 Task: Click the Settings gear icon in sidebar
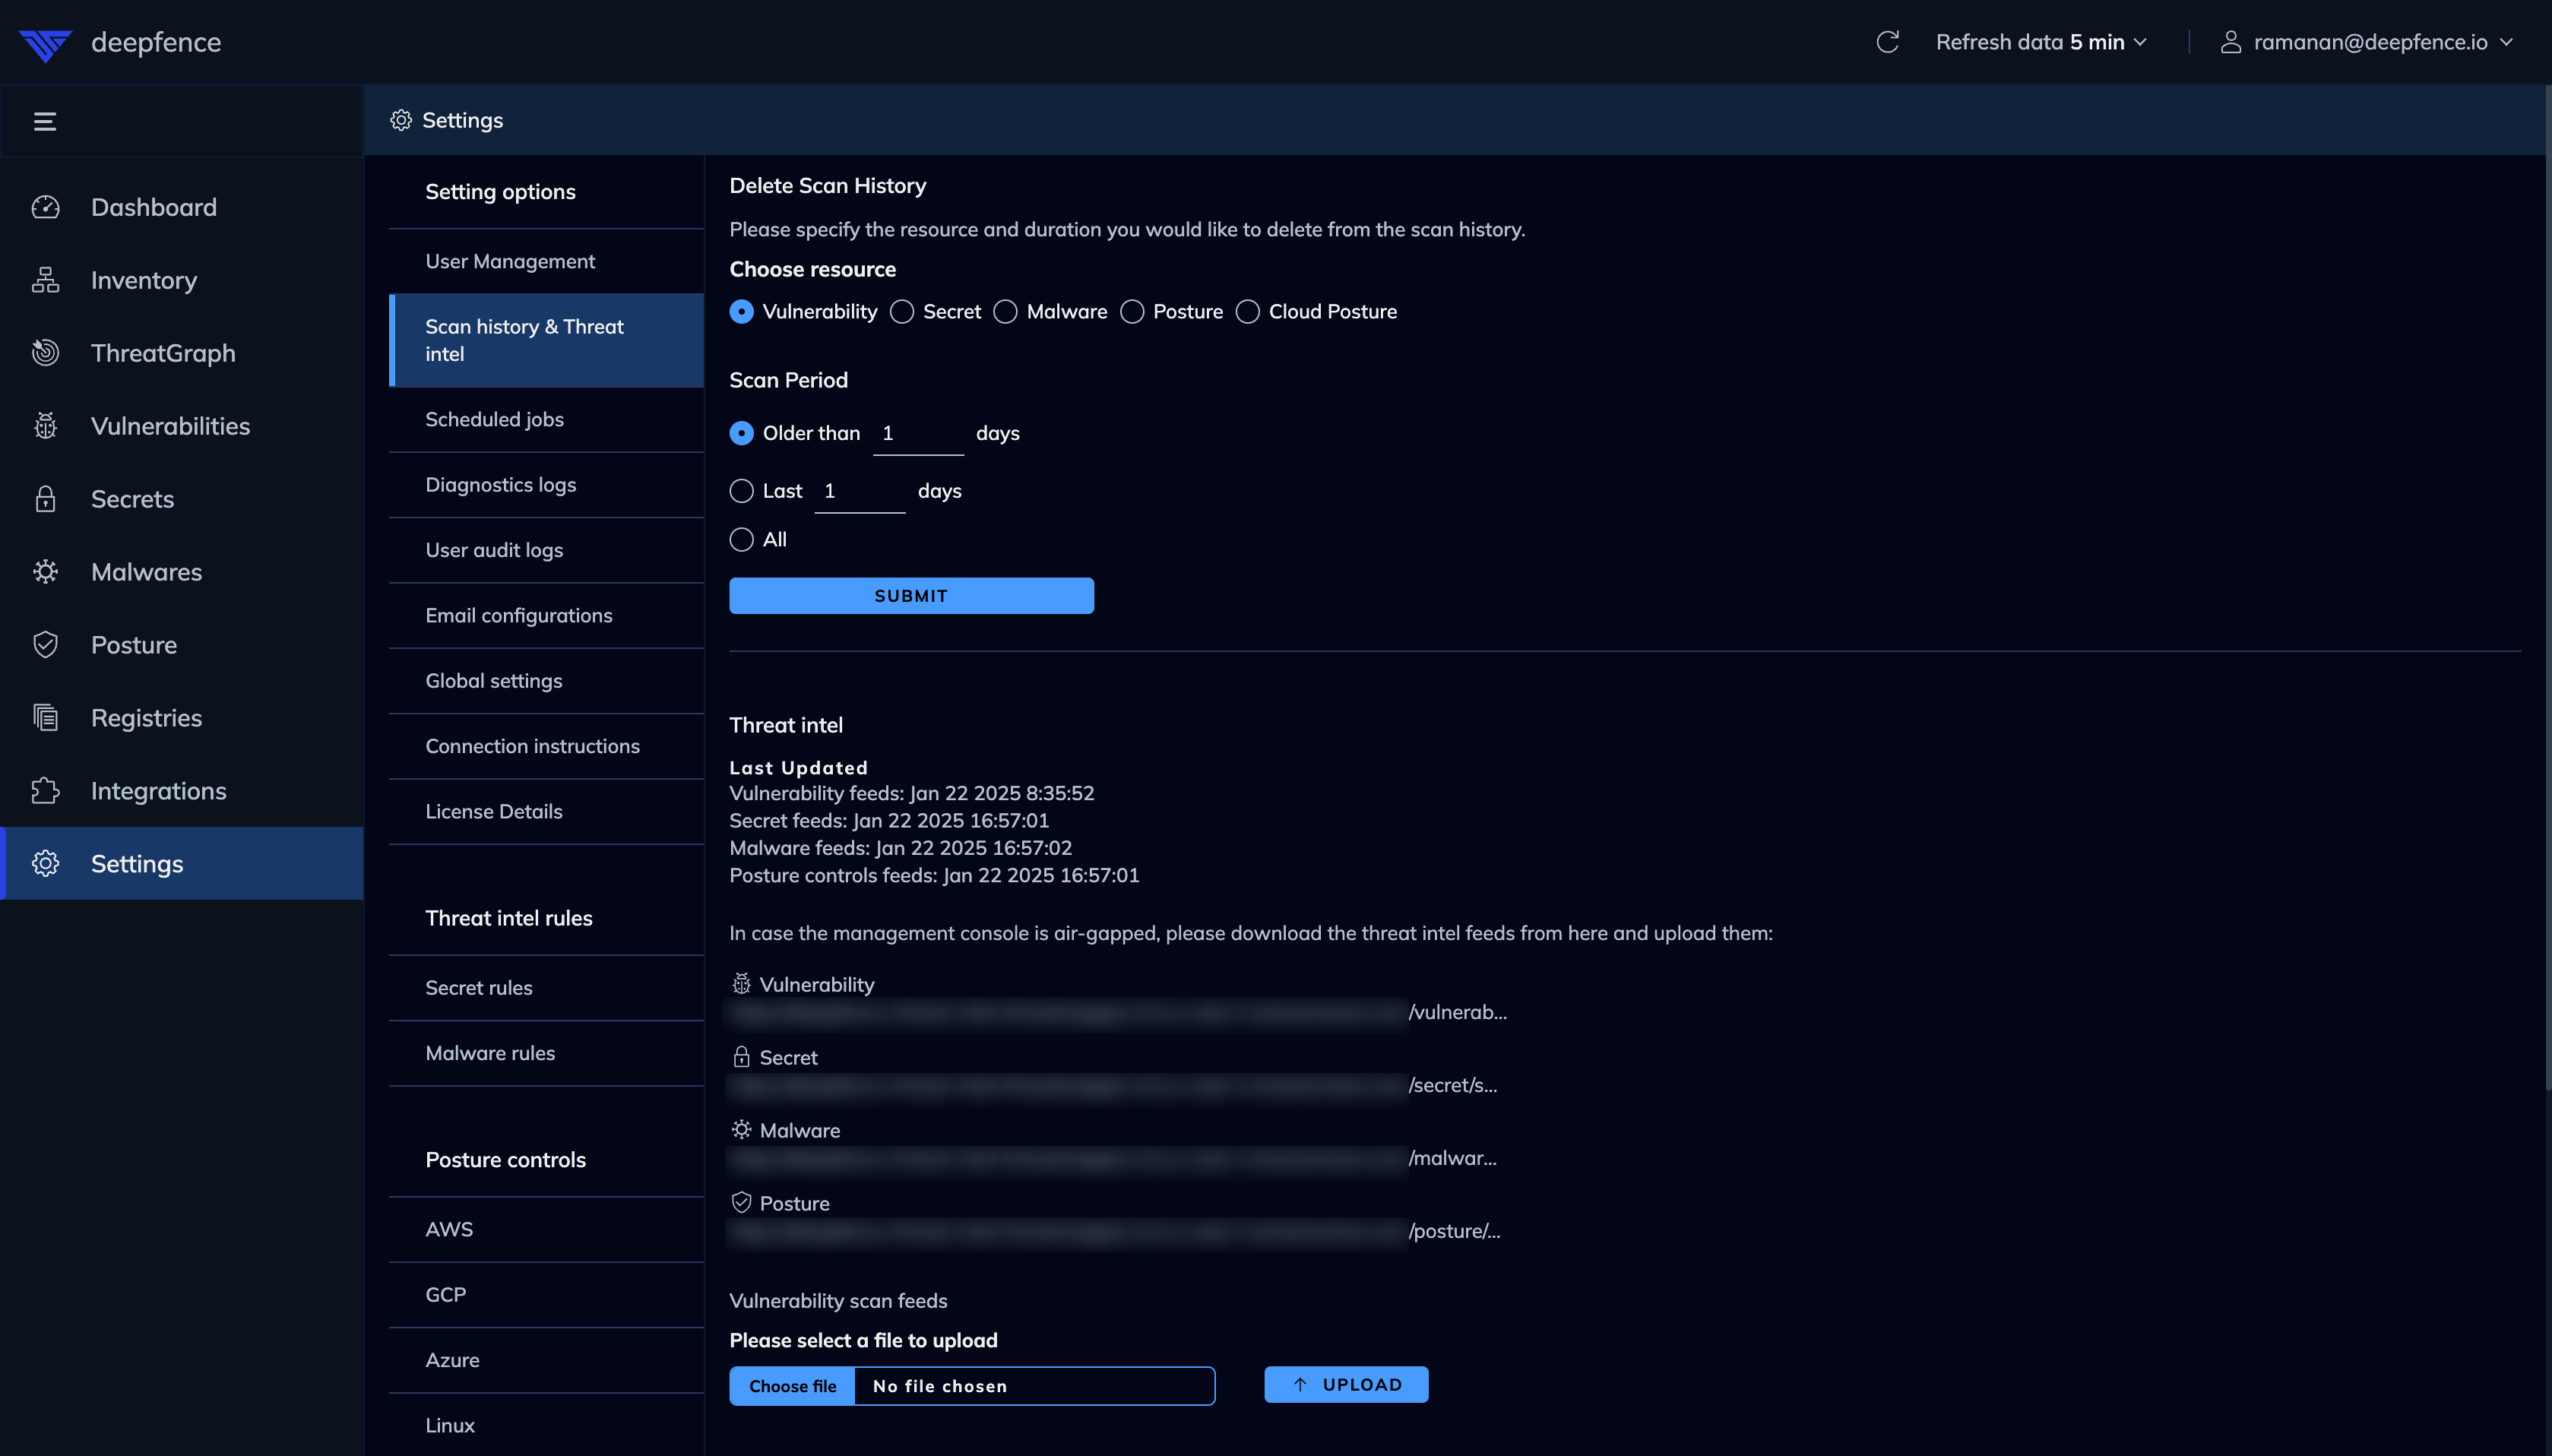[45, 864]
